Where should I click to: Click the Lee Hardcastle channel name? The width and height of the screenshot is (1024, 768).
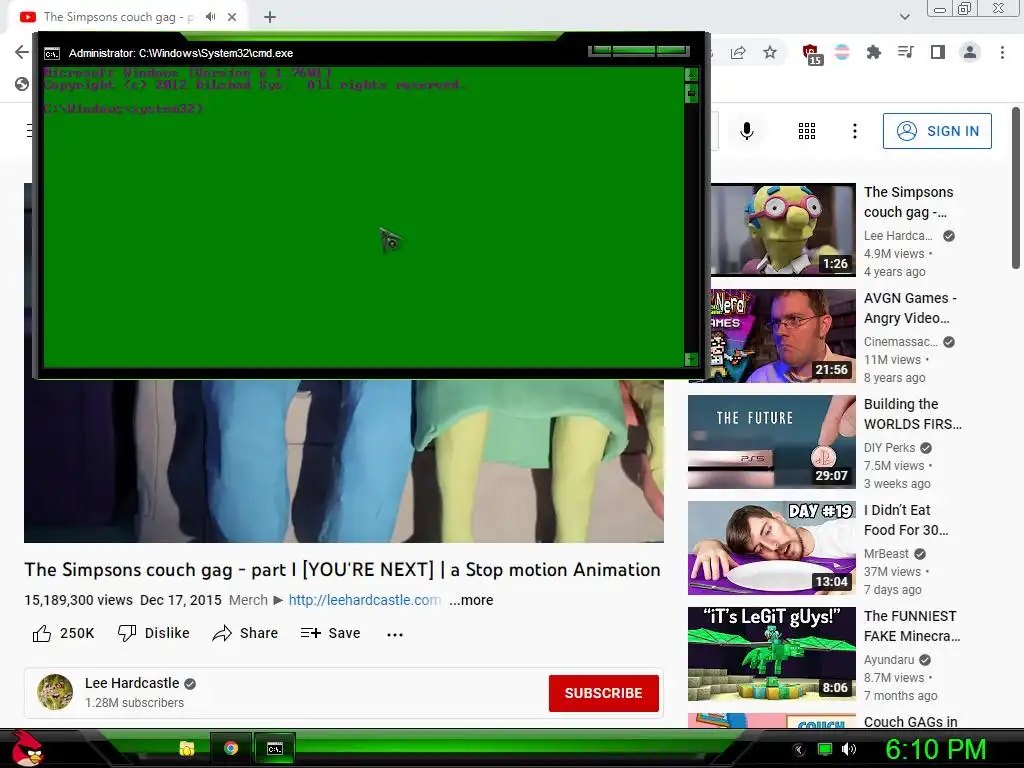click(x=132, y=683)
